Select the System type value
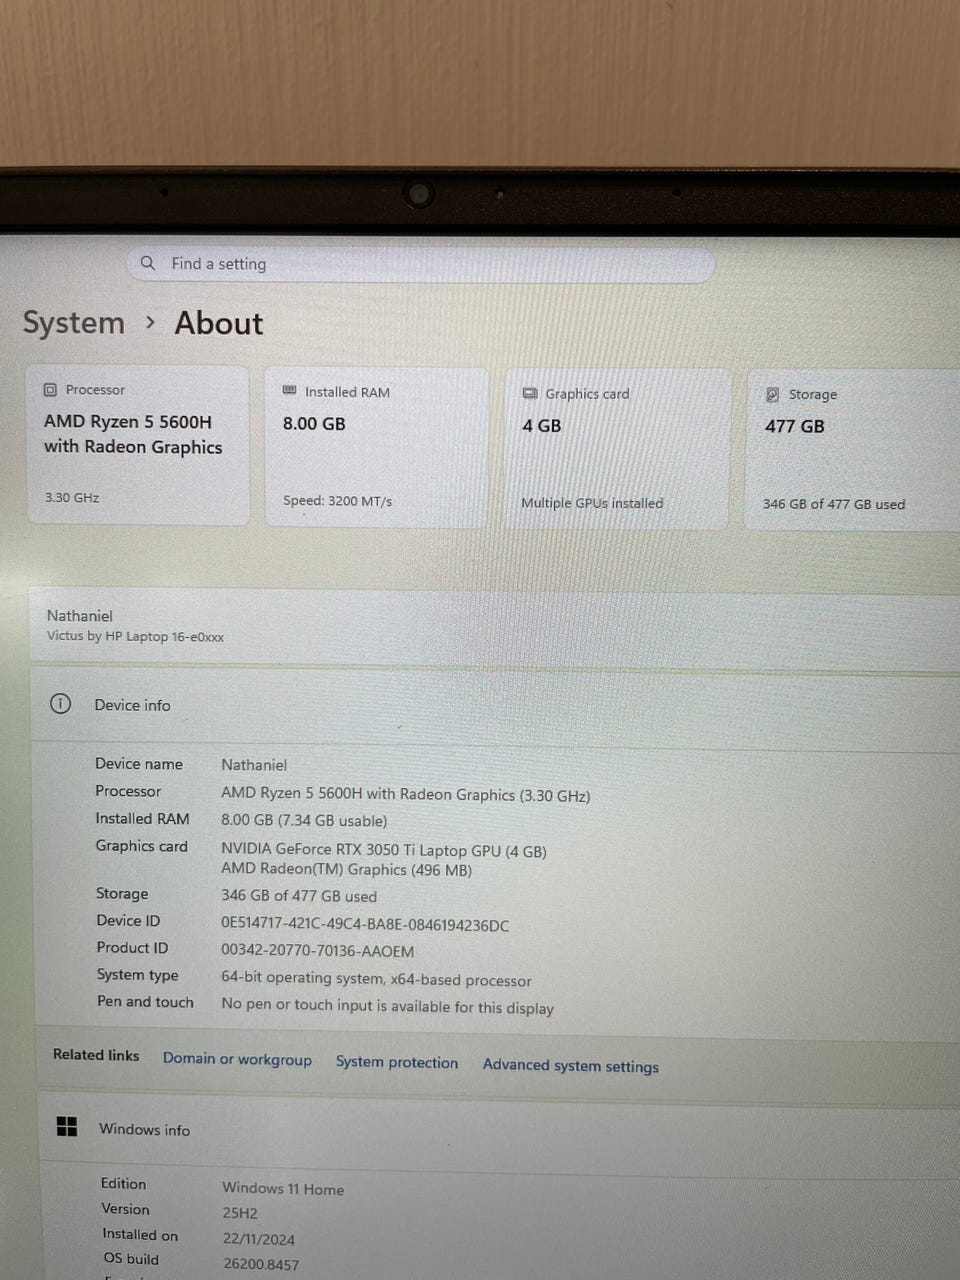 click(x=376, y=979)
